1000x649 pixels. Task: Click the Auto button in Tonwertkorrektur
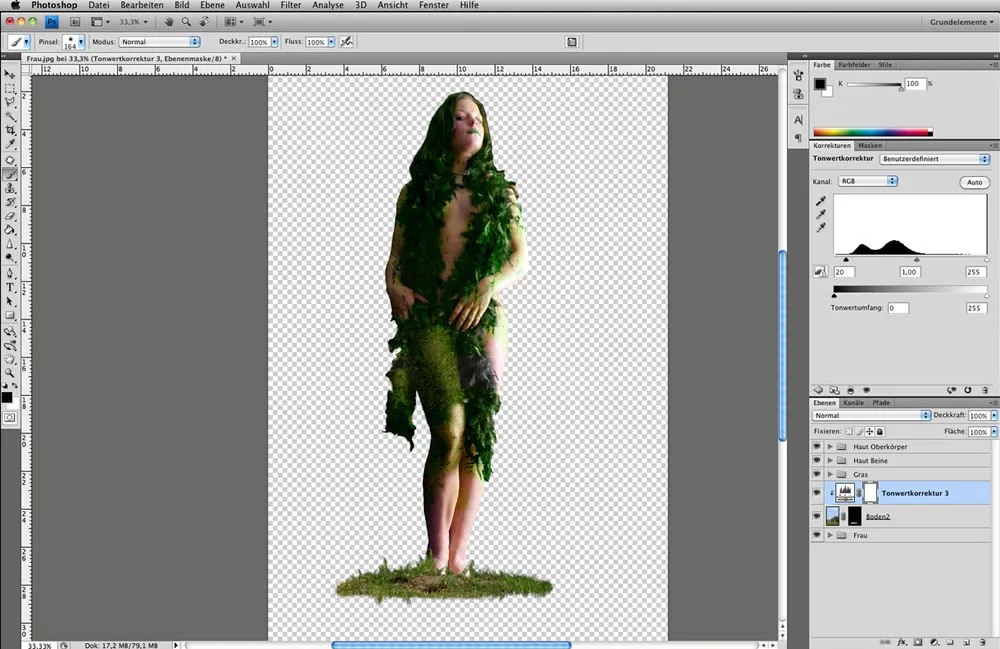coord(974,182)
